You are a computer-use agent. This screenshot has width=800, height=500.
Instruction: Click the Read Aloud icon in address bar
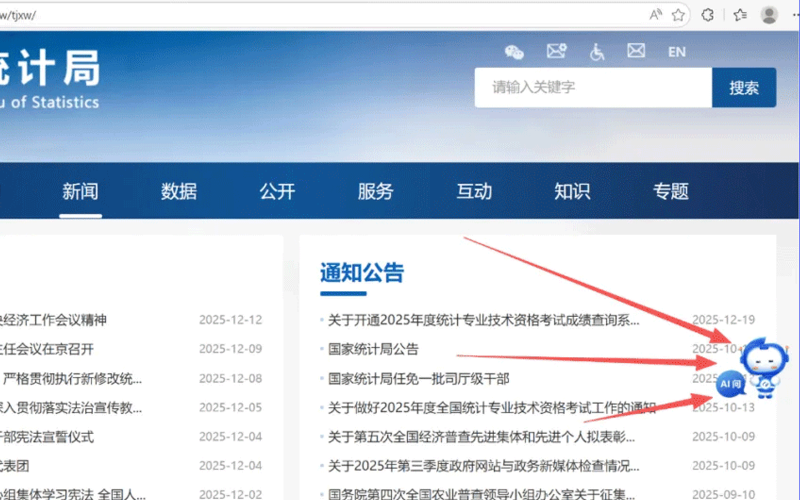coord(655,15)
